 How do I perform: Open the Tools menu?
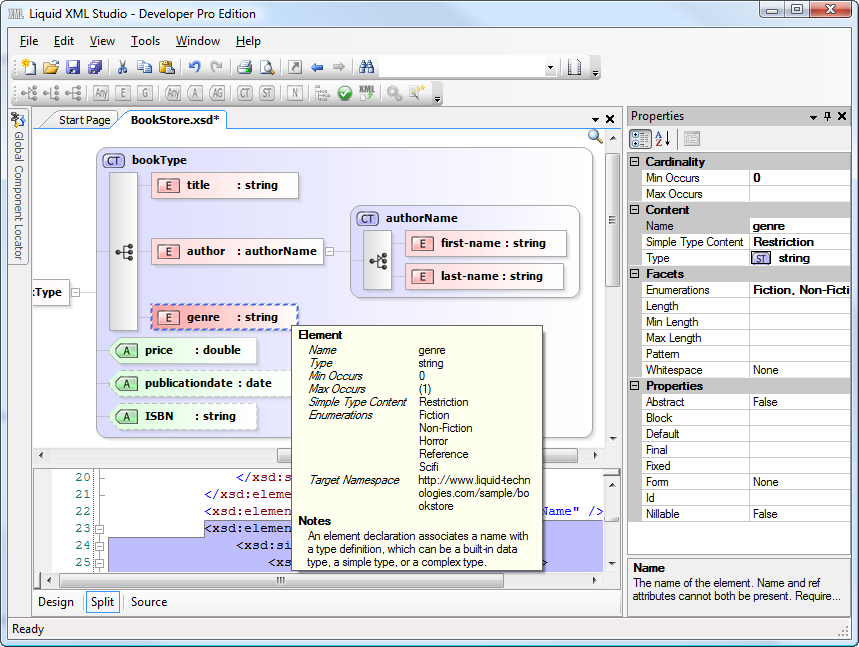point(145,41)
